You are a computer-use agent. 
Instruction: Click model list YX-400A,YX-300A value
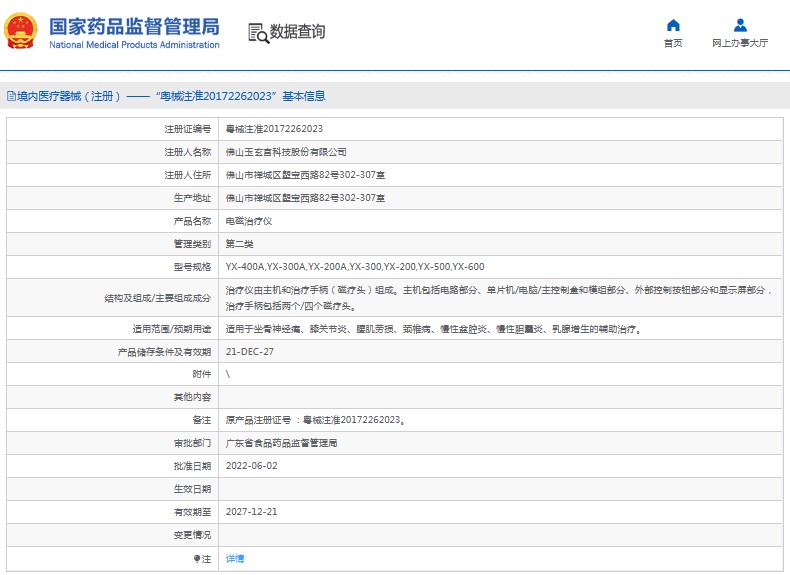[x=355, y=267]
